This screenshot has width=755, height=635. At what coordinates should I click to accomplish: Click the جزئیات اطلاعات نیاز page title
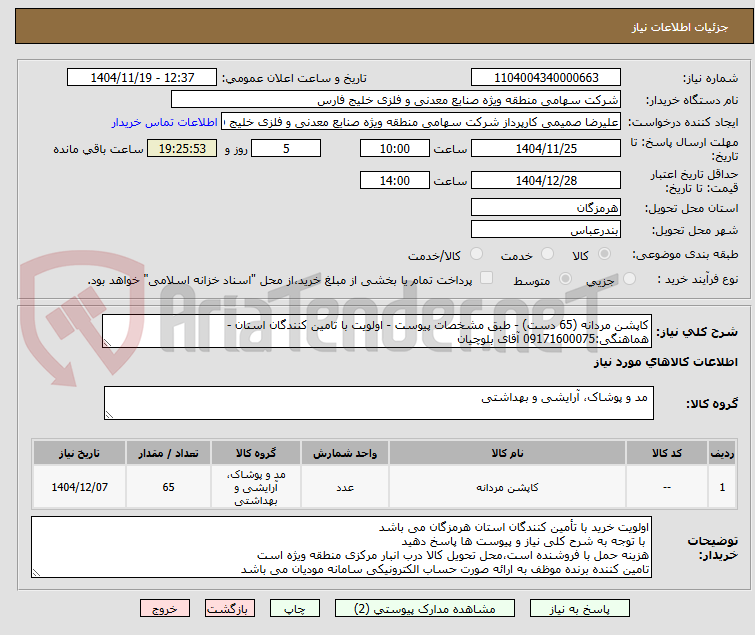click(x=680, y=27)
